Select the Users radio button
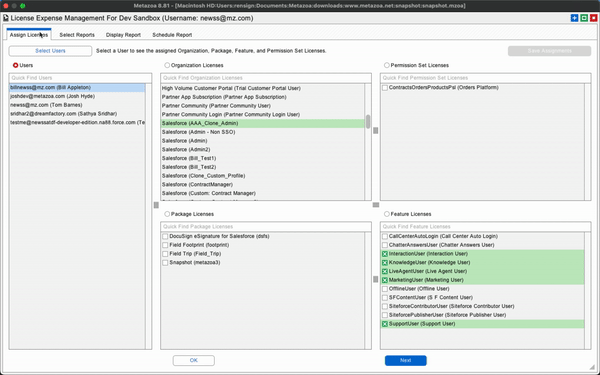The width and height of the screenshot is (600, 375). 16,65
